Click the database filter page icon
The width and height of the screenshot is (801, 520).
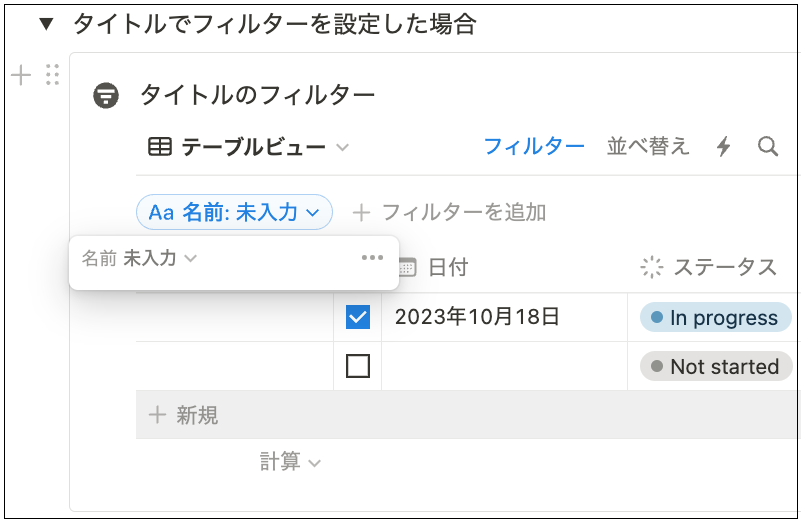[x=106, y=95]
